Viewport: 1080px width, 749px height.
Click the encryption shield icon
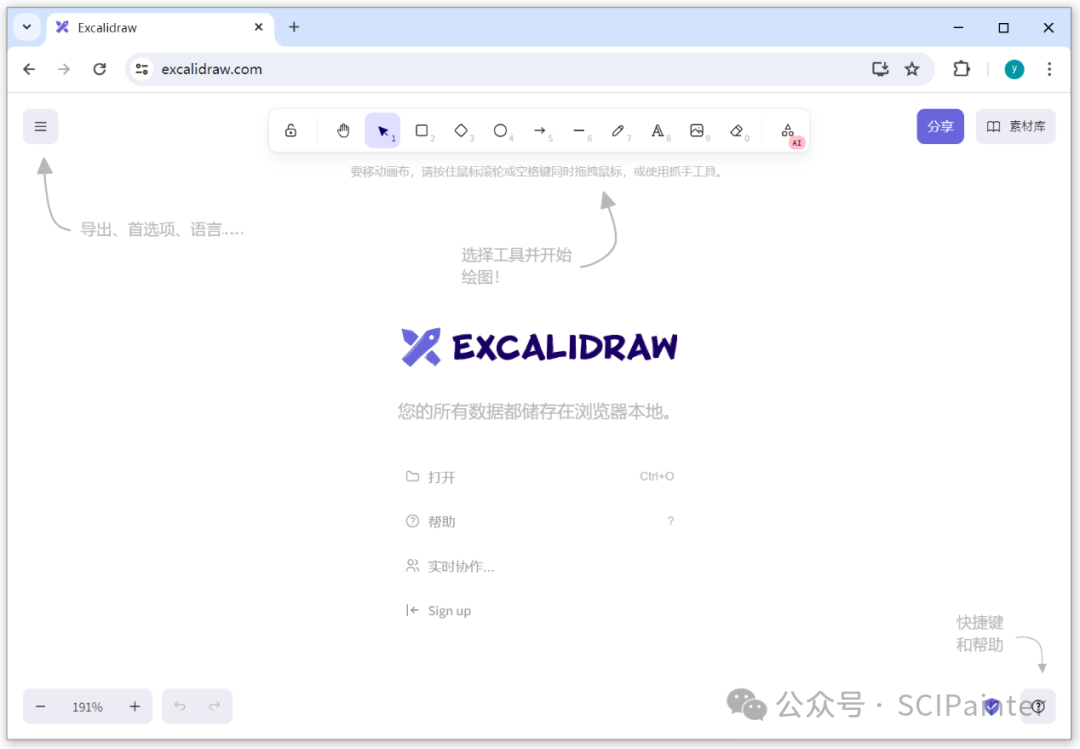tap(992, 706)
